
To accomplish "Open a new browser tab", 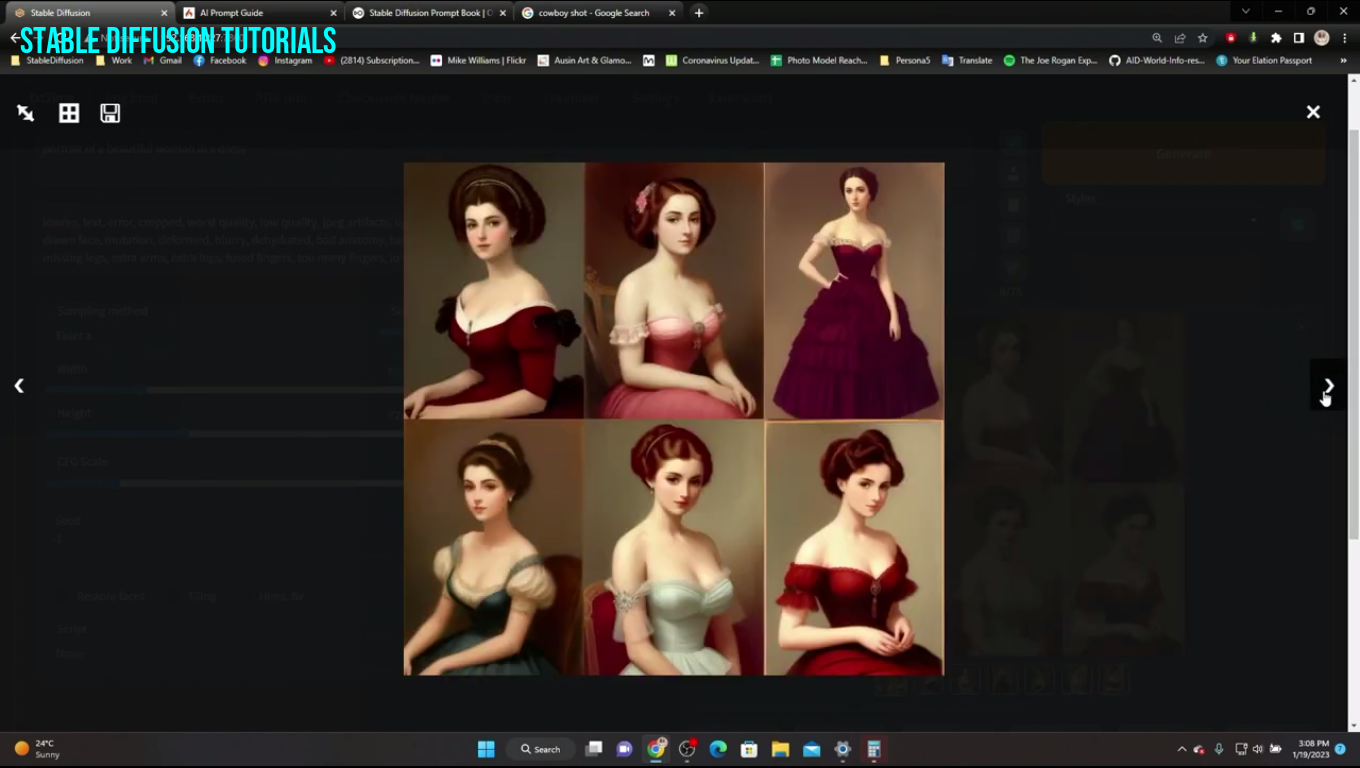I will tap(699, 13).
